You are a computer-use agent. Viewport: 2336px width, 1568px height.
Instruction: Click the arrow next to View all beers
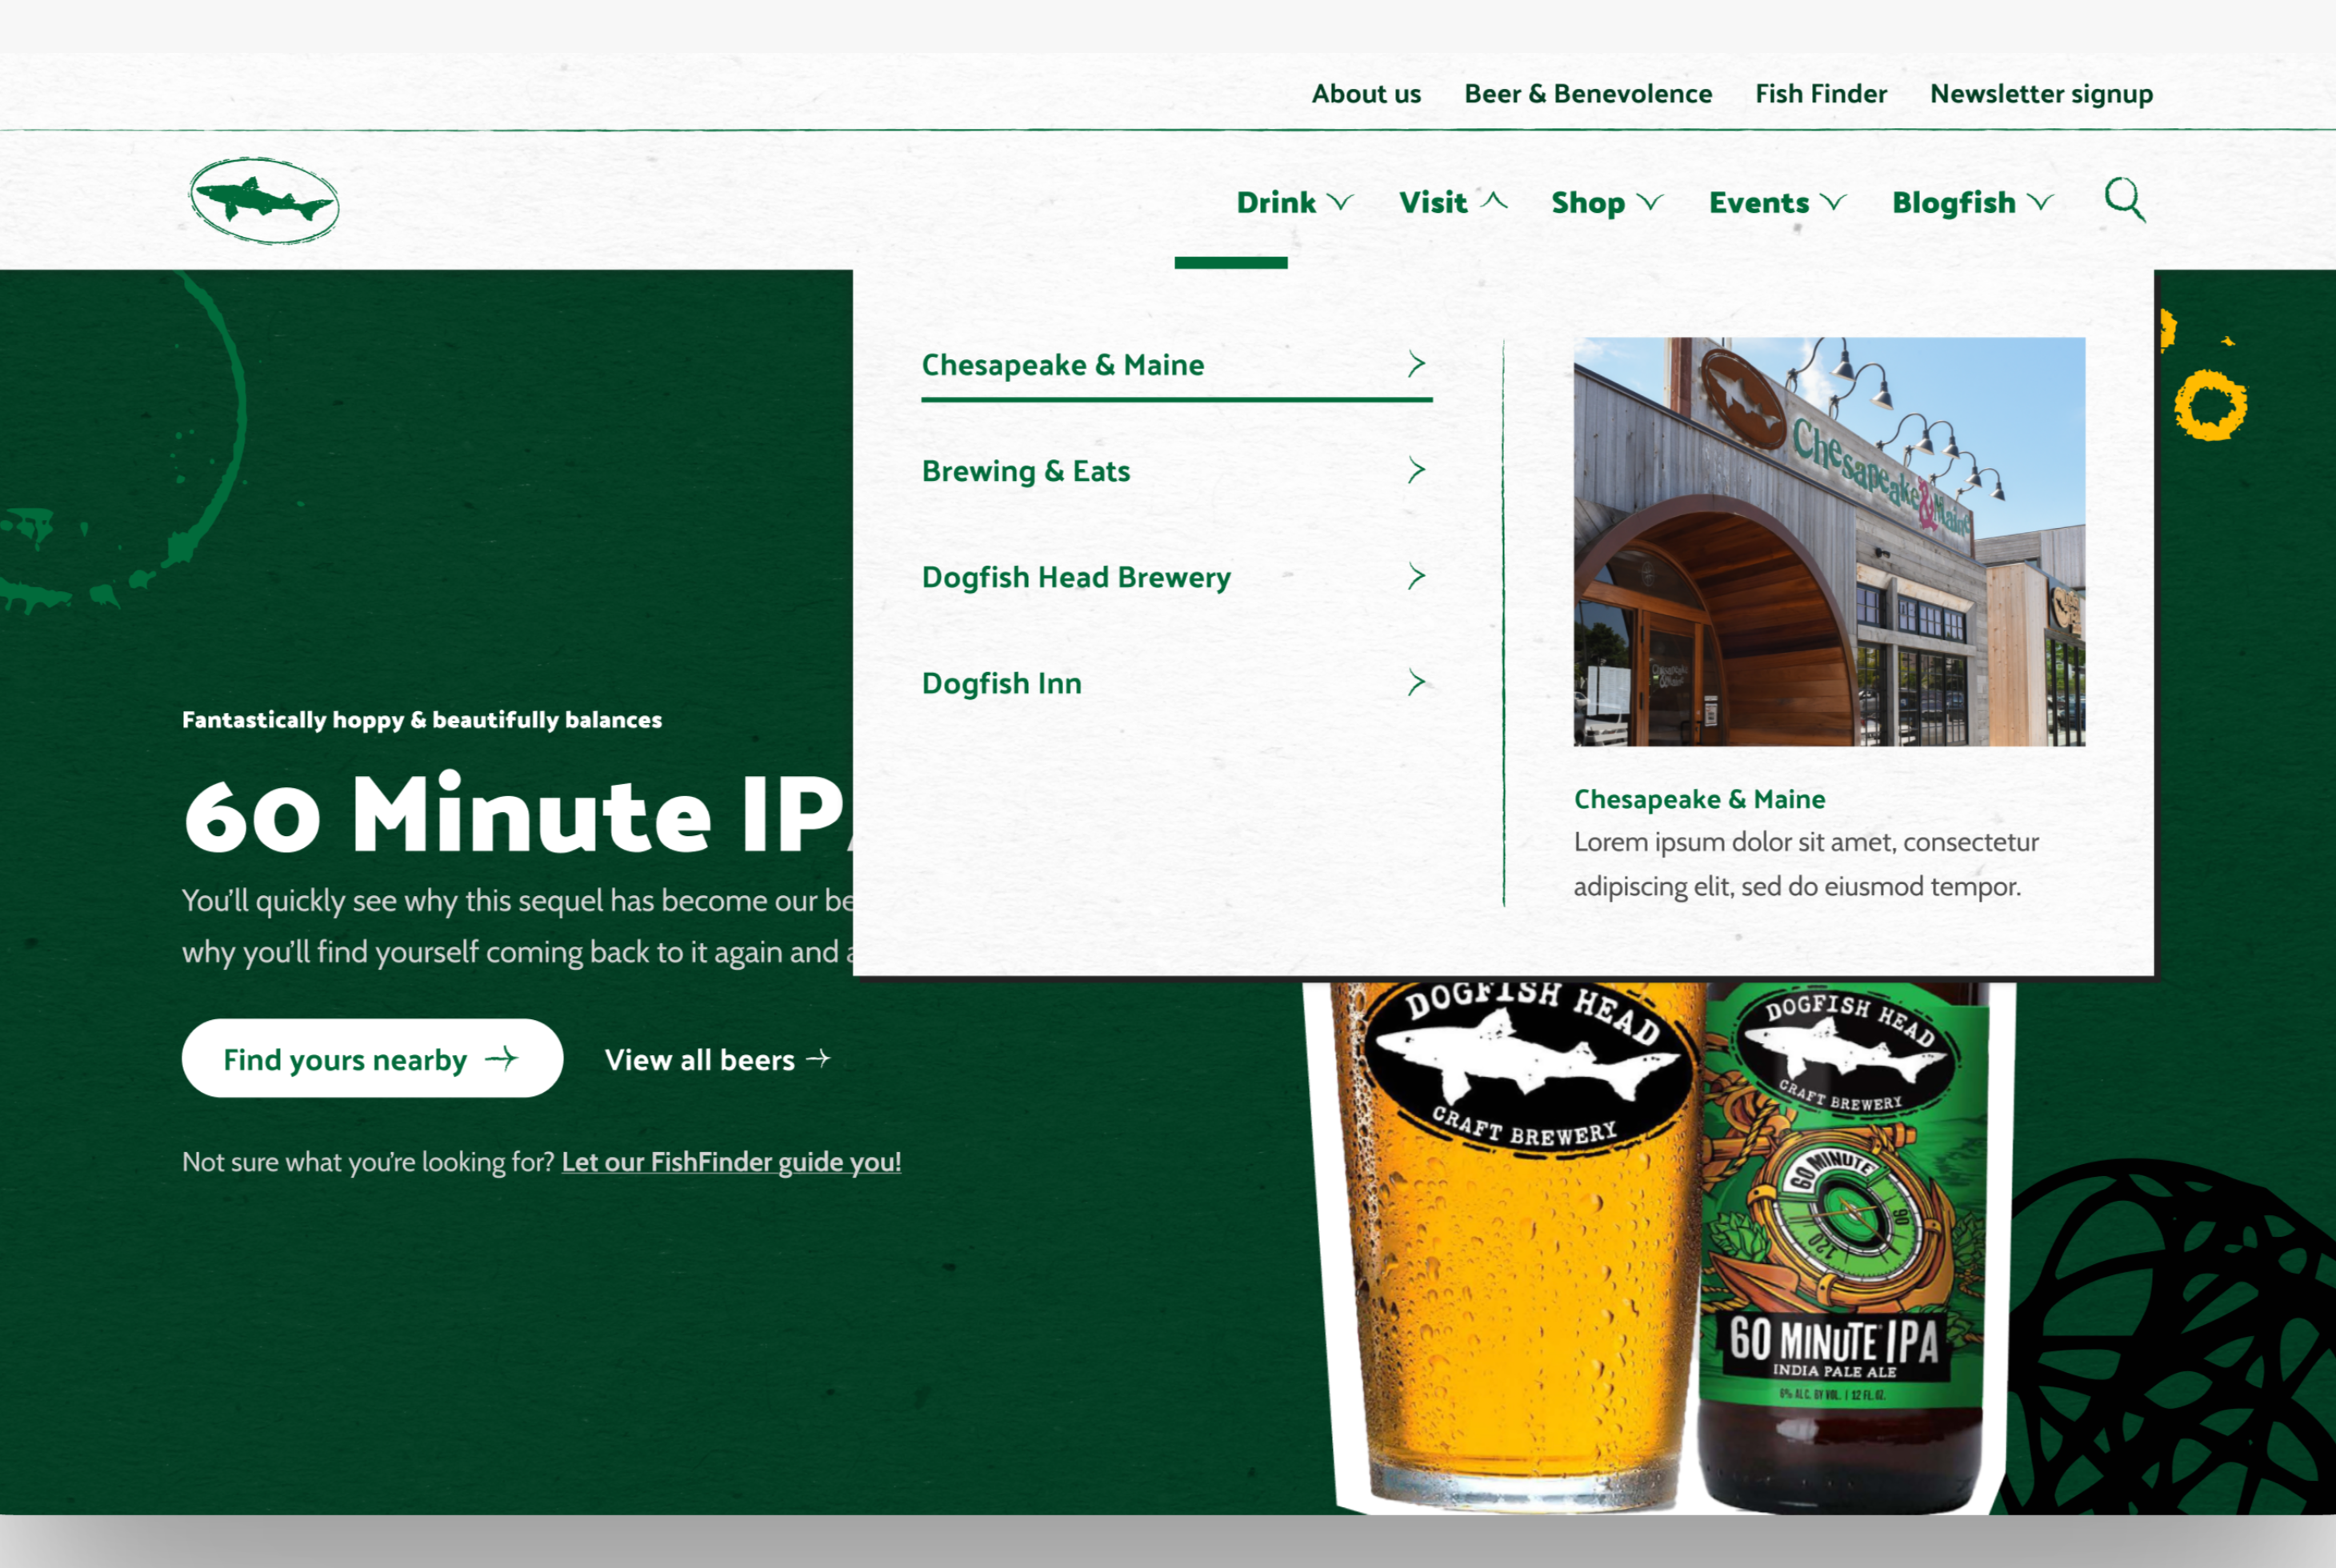820,1059
